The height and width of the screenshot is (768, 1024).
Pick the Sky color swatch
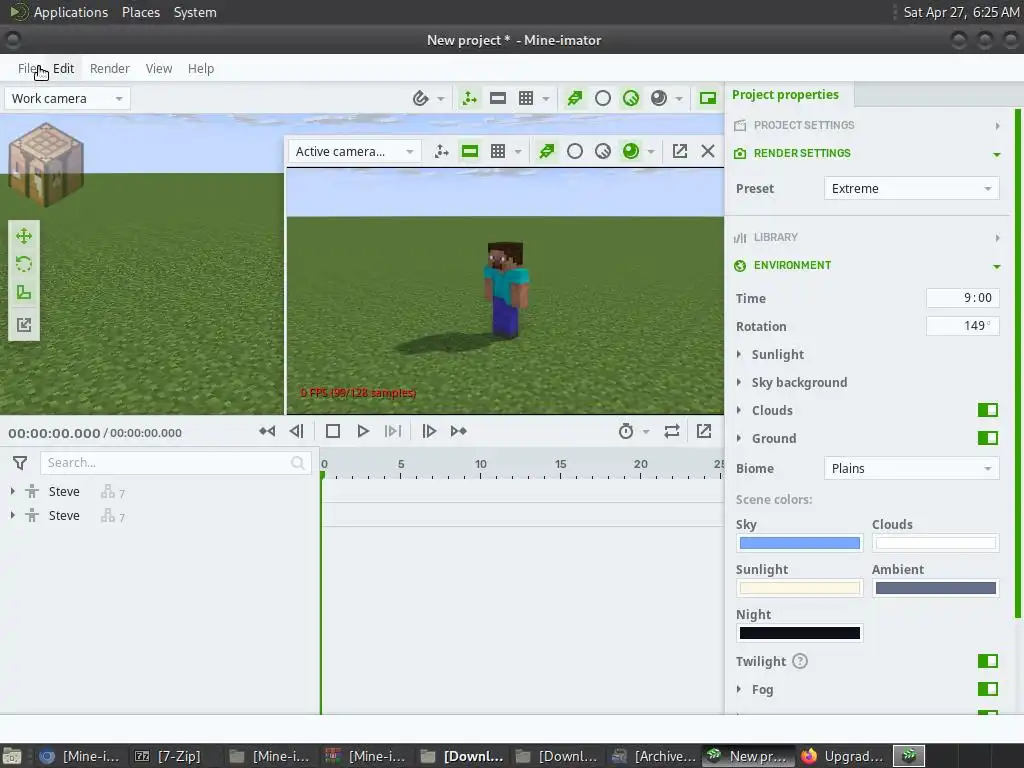pyautogui.click(x=799, y=543)
